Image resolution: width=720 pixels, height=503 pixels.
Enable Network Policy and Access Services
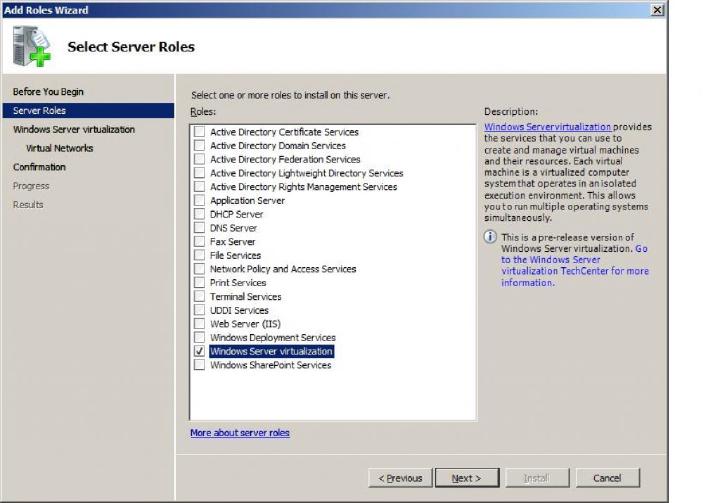click(x=199, y=269)
